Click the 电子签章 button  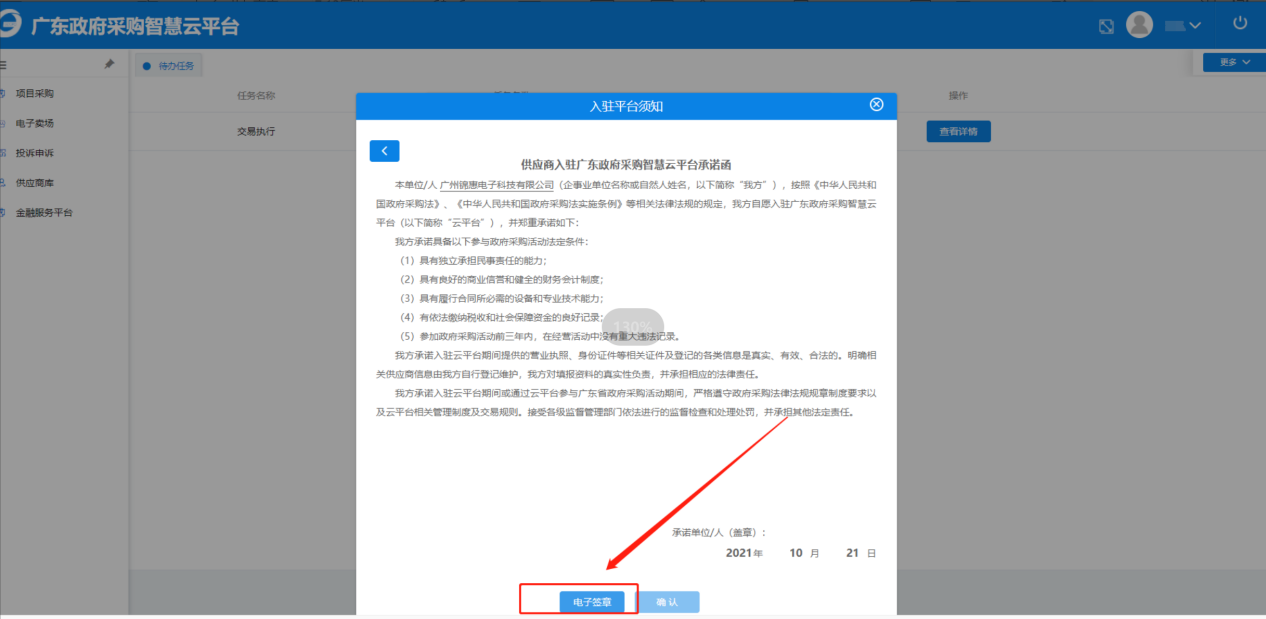[592, 602]
